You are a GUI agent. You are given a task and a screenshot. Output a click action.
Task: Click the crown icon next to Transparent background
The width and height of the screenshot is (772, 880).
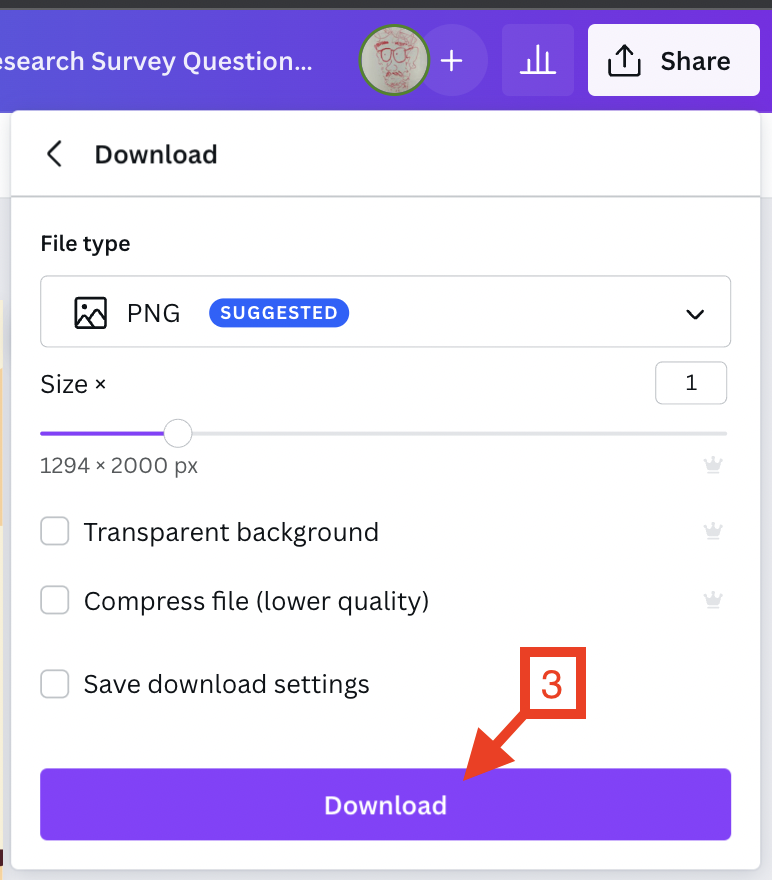(713, 531)
